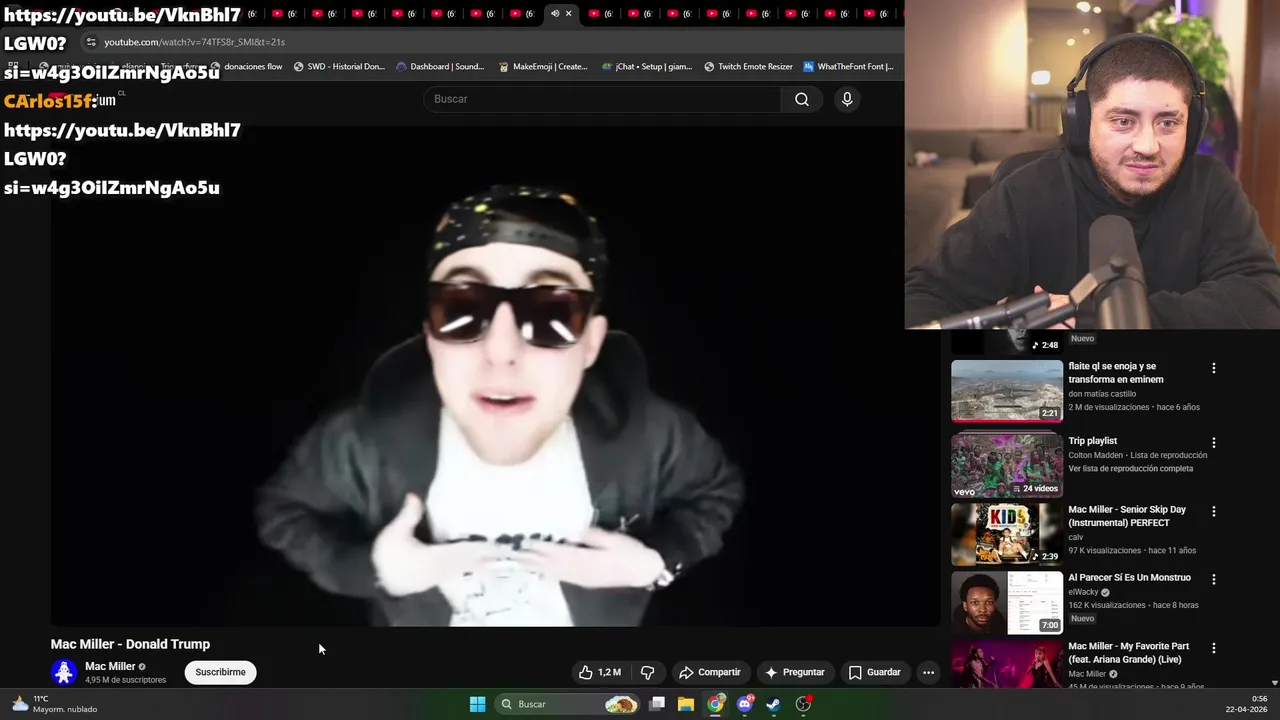Close the active YouTube tab
1280x720 pixels.
point(569,13)
